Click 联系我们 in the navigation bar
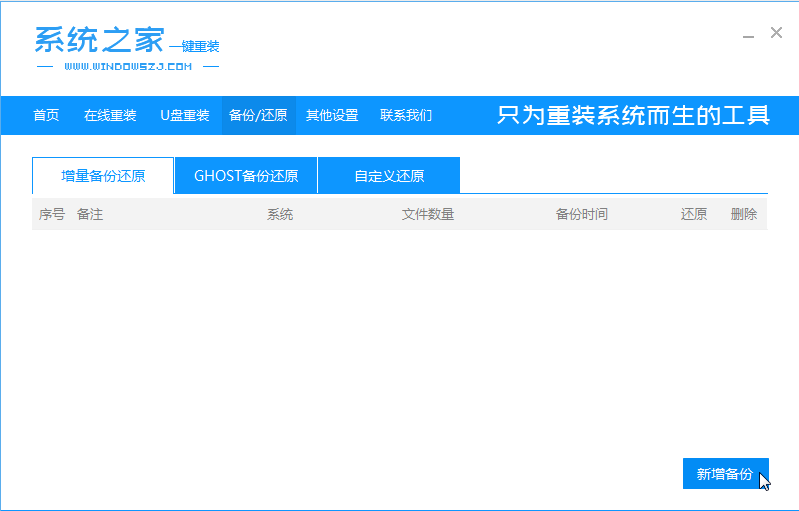The width and height of the screenshot is (799, 511). [x=406, y=115]
